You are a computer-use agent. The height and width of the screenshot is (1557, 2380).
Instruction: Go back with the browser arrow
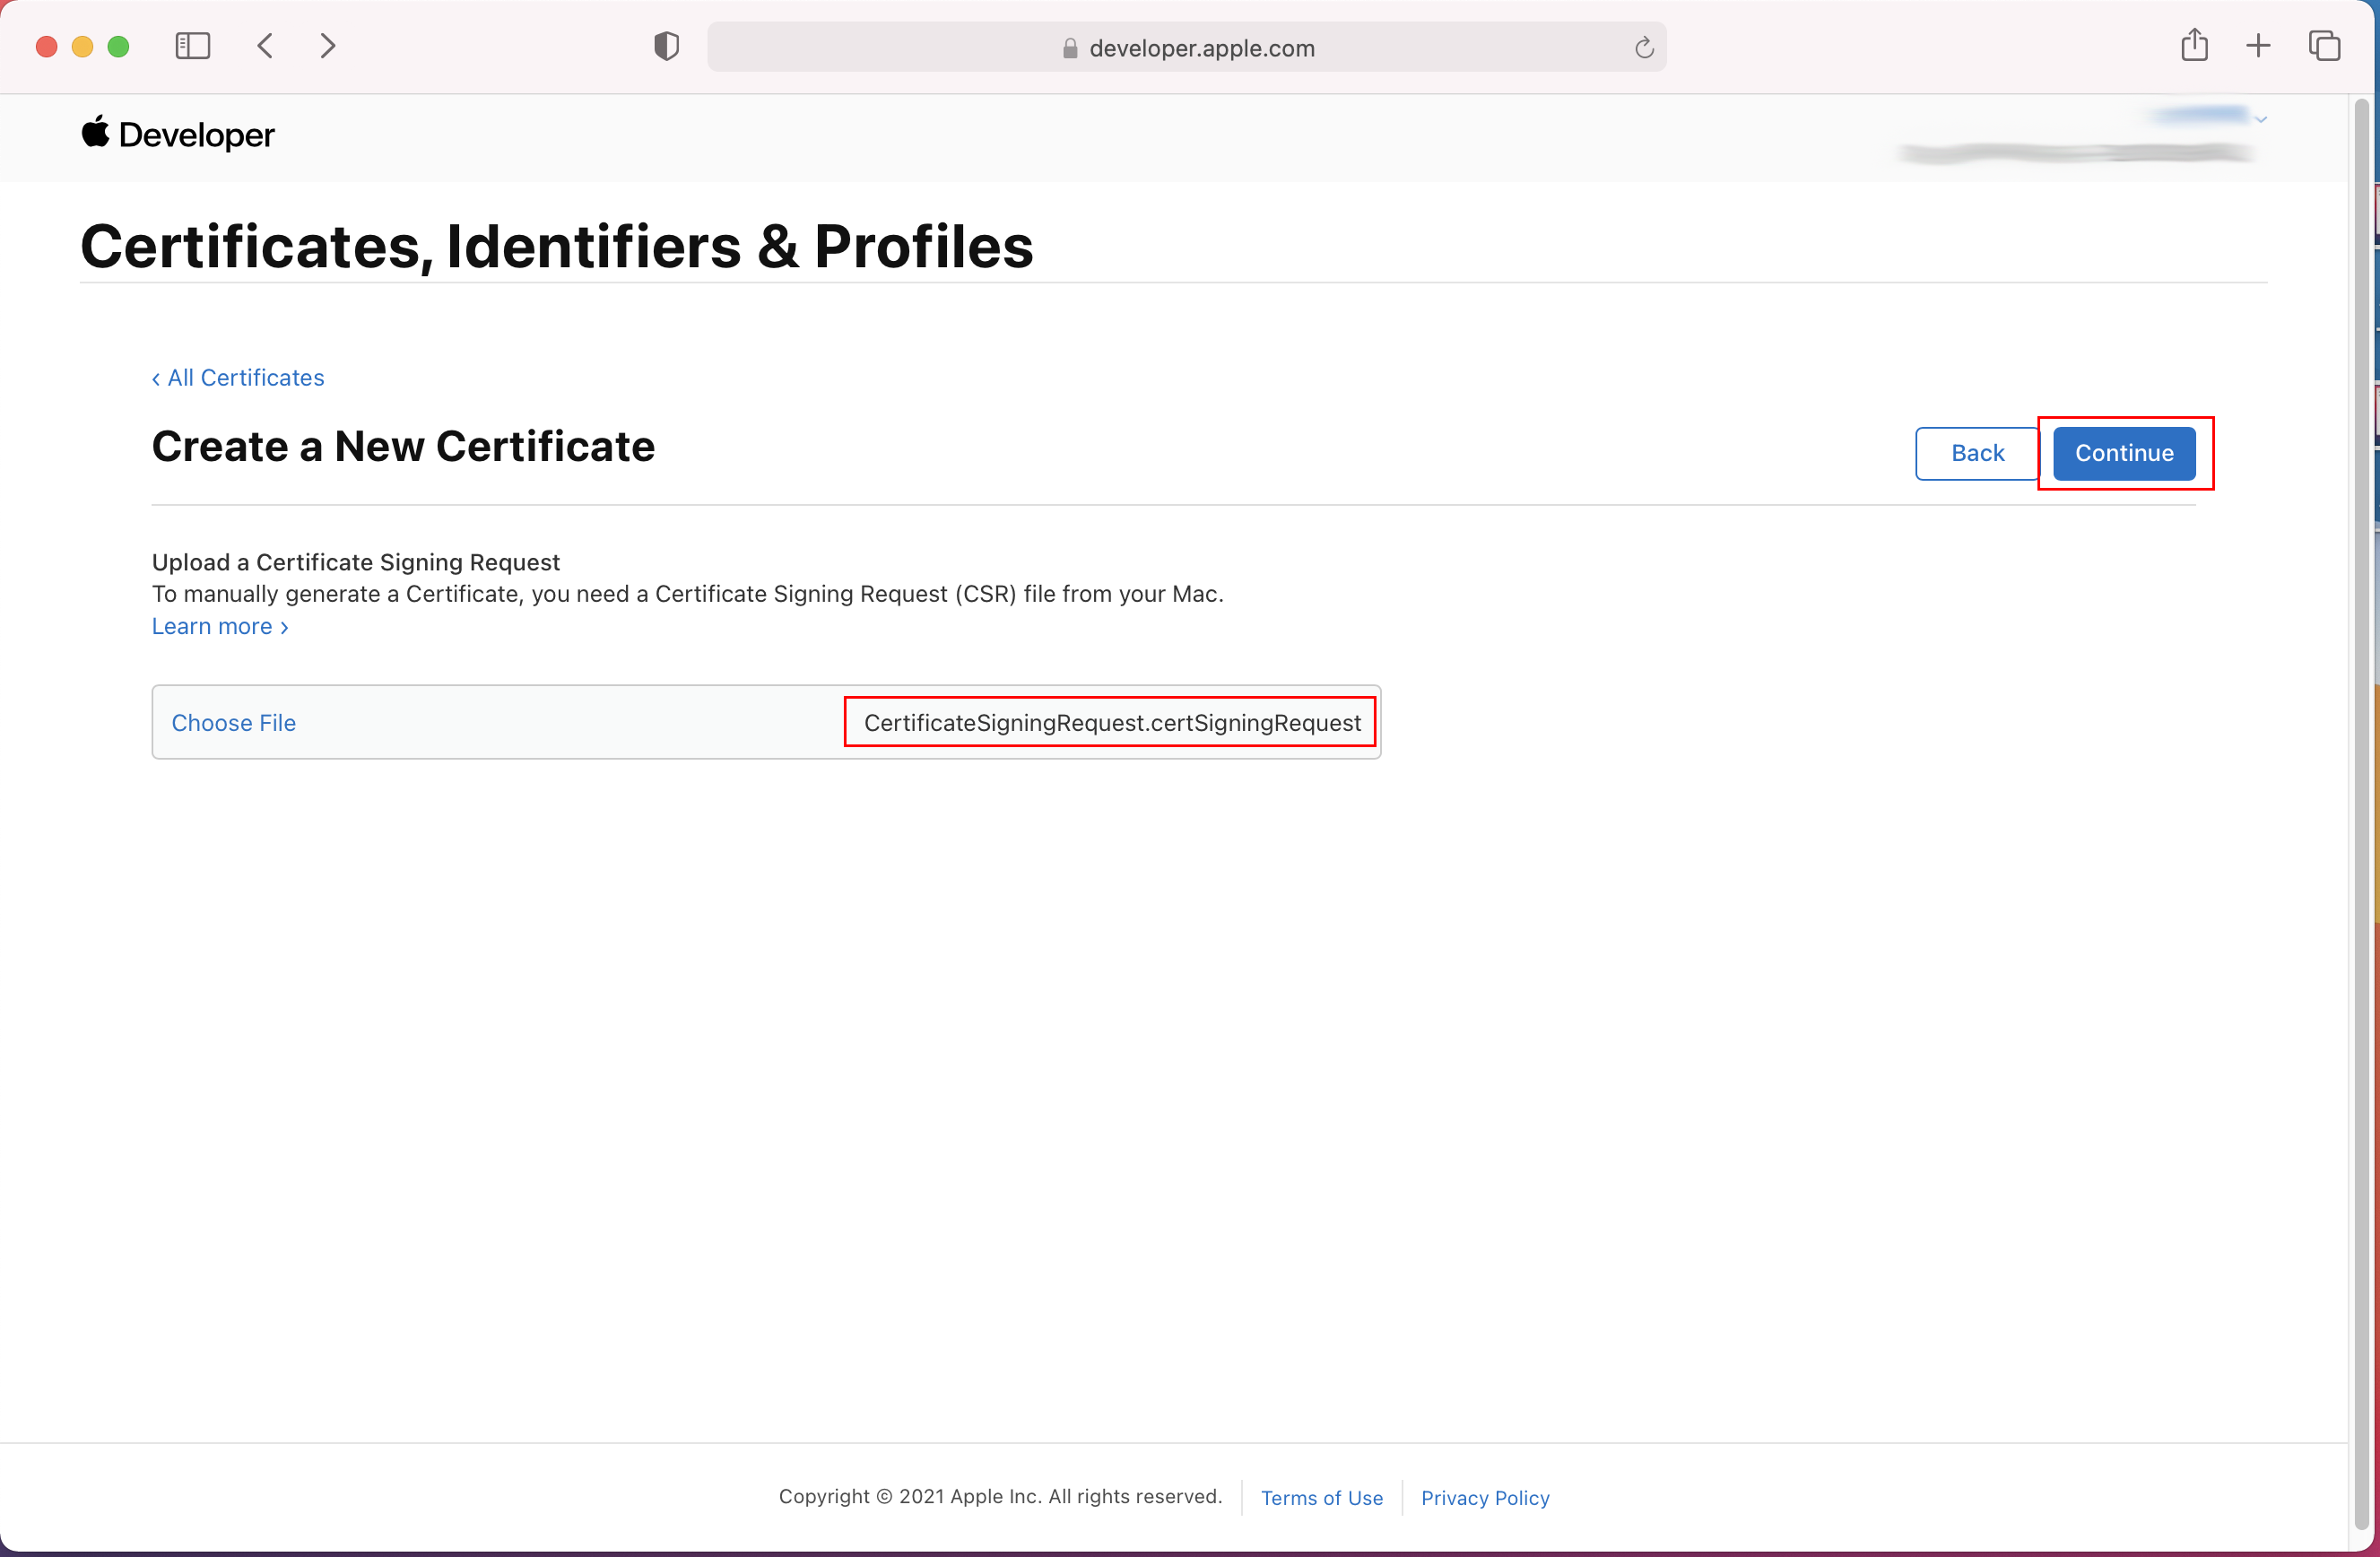[x=265, y=46]
